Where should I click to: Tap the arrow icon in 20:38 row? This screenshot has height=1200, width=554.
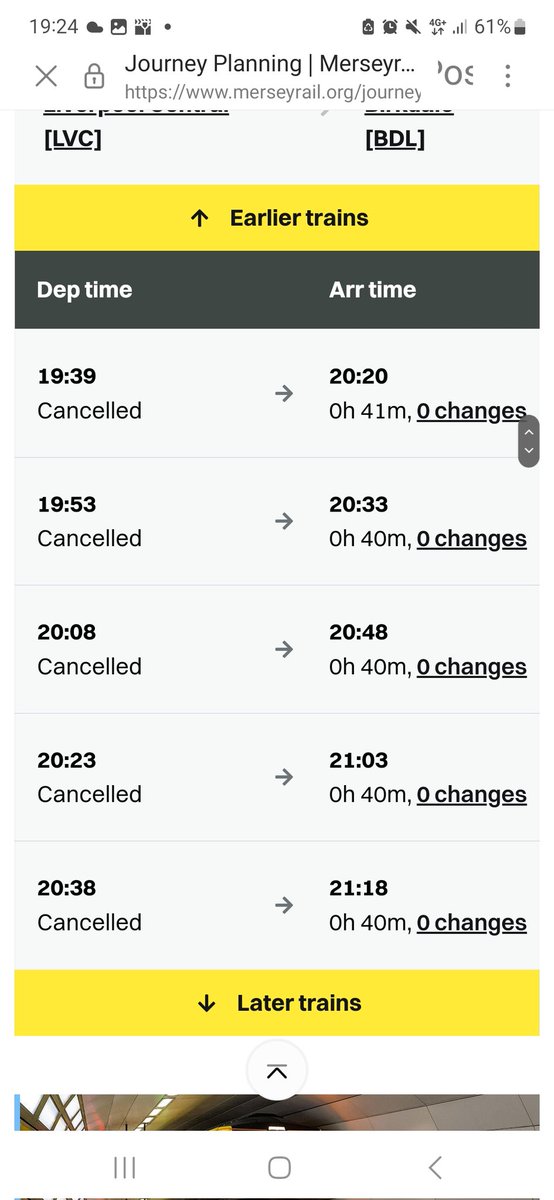click(x=284, y=905)
